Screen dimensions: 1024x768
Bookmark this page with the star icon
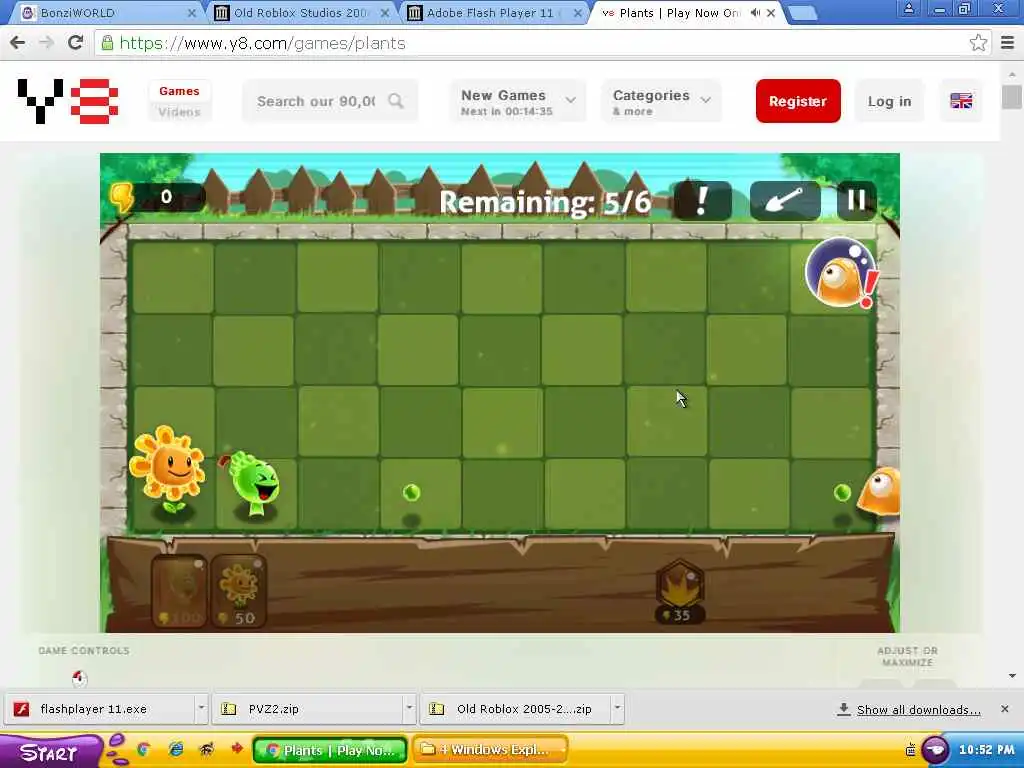(978, 43)
